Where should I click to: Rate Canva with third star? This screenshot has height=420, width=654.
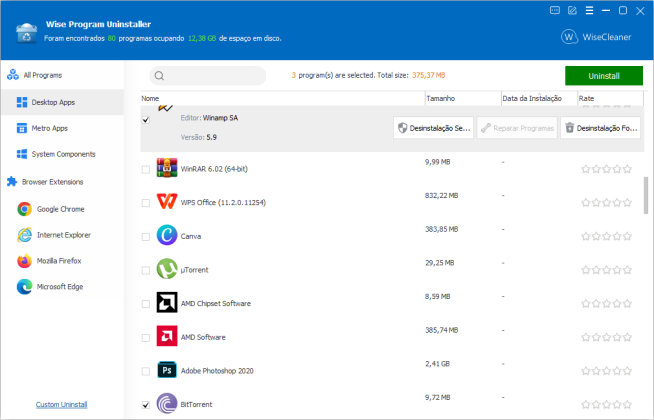[x=606, y=236]
